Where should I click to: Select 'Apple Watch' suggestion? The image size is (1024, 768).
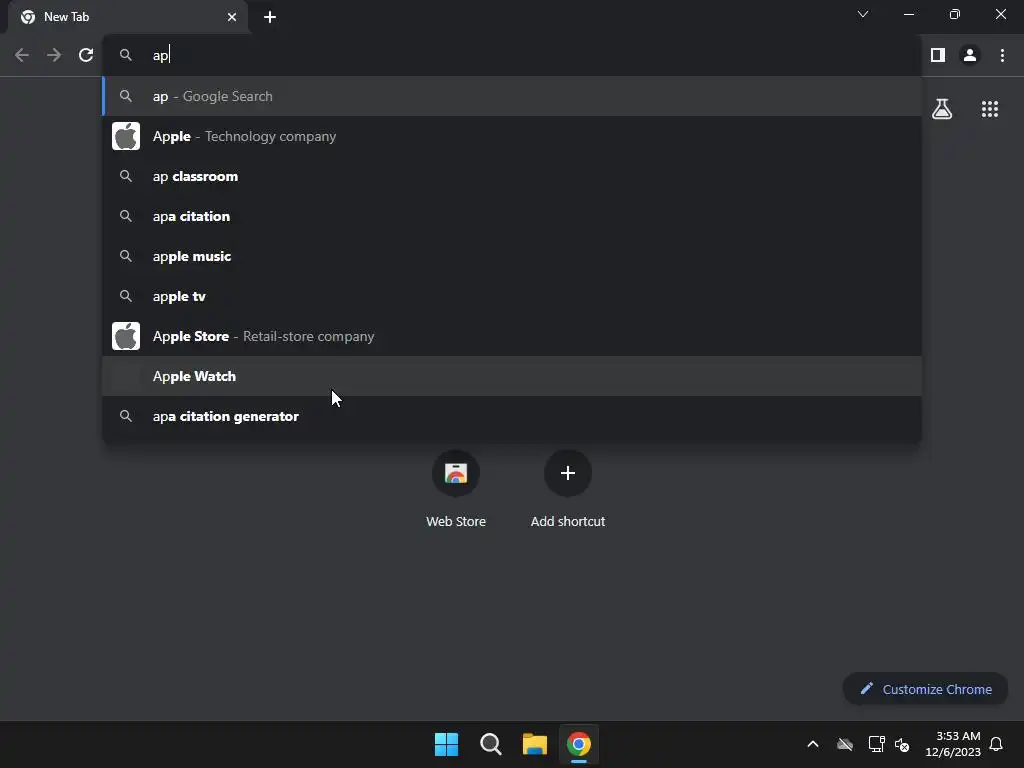tap(512, 376)
